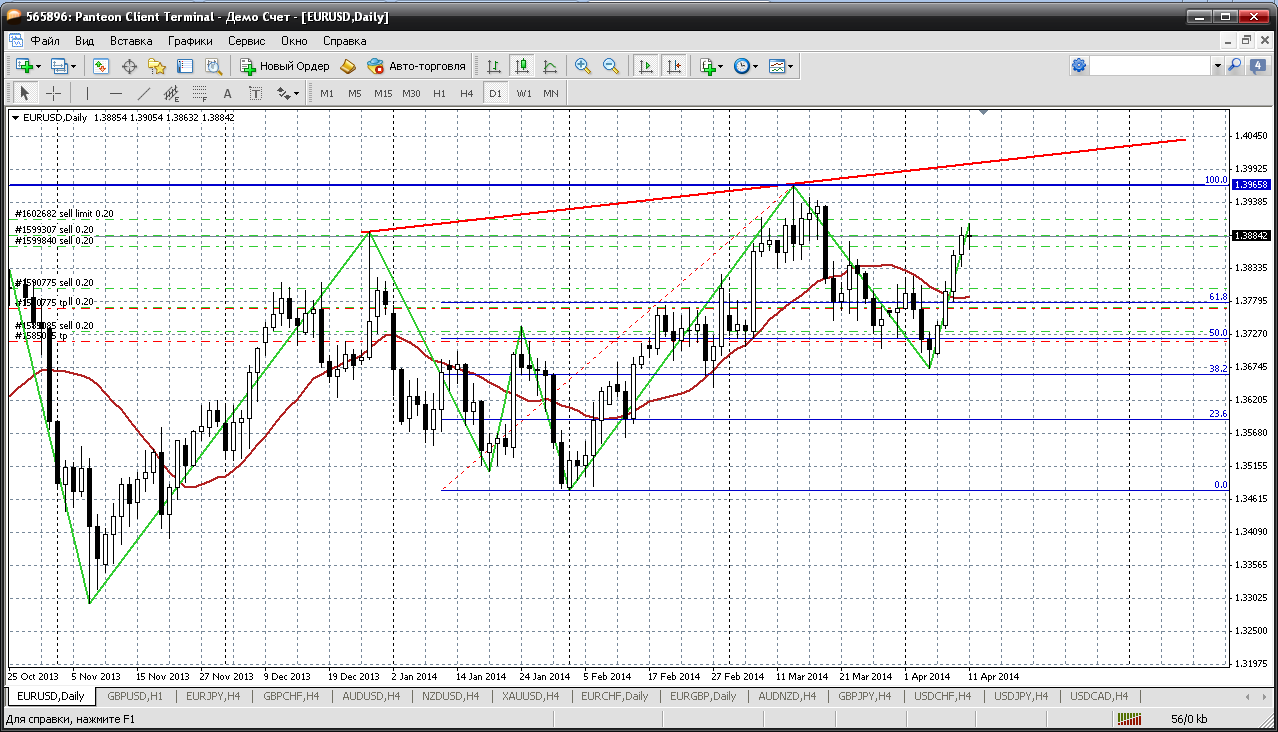Toggle chart auto-scroll
This screenshot has height=732, width=1278.
tap(646, 66)
